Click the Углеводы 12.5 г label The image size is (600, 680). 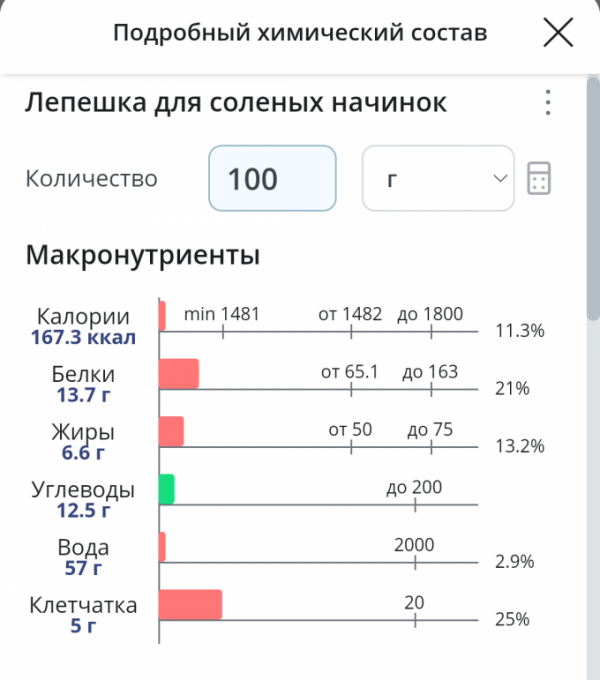[83, 499]
